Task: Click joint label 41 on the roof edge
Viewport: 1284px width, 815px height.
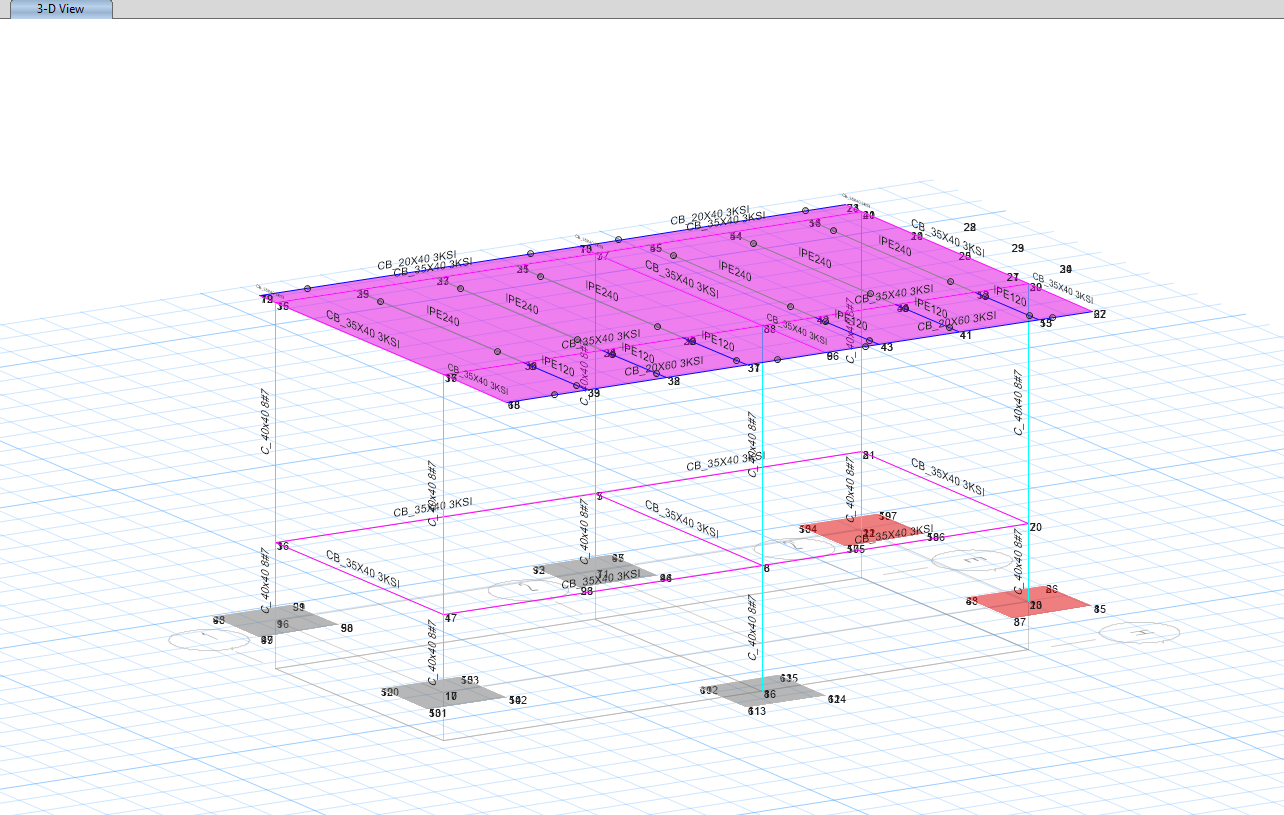Action: [966, 335]
